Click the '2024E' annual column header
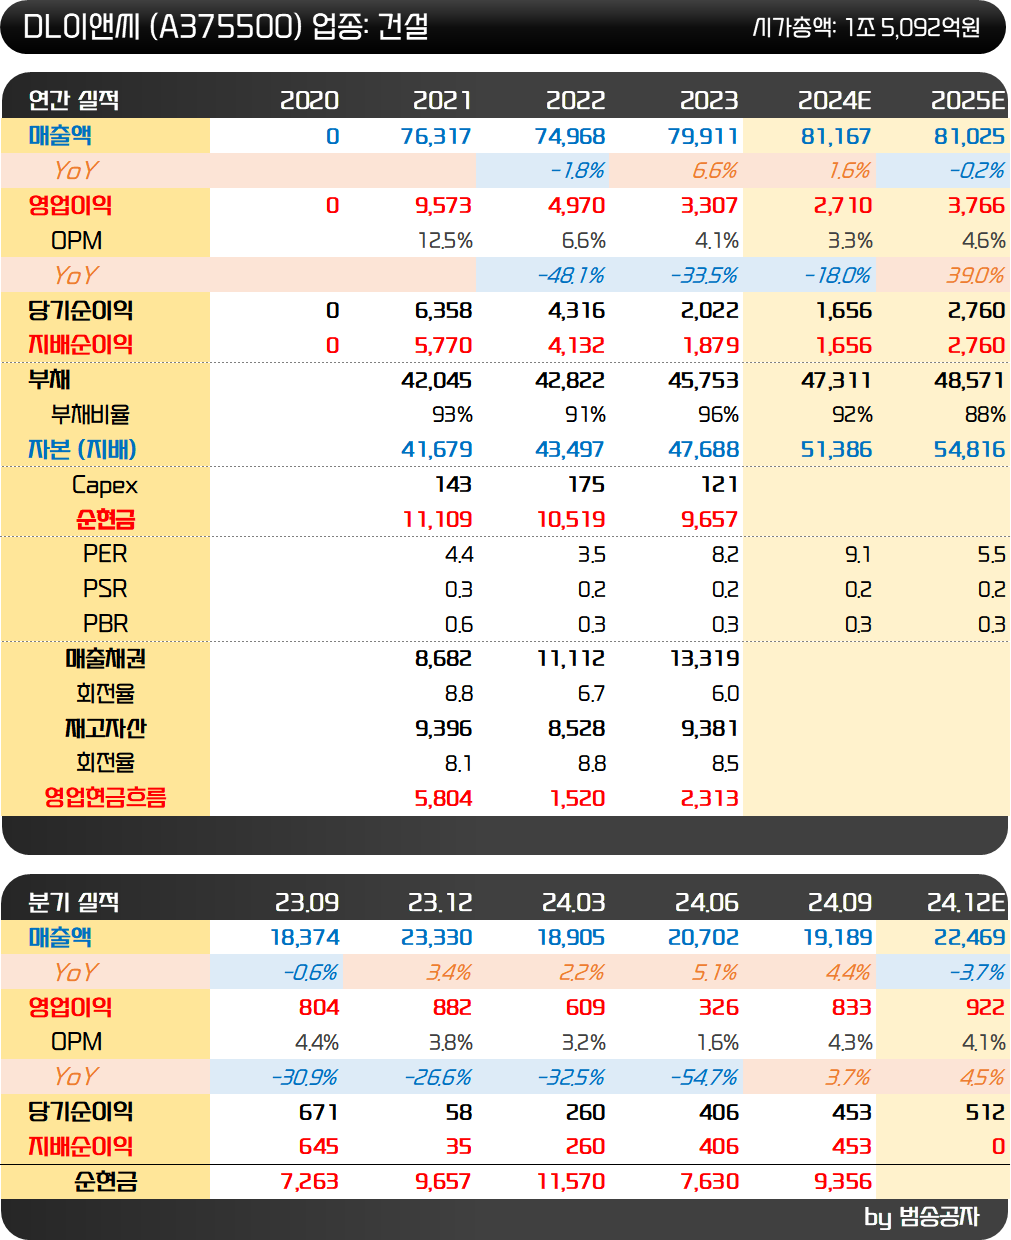This screenshot has height=1240, width=1011. [835, 100]
